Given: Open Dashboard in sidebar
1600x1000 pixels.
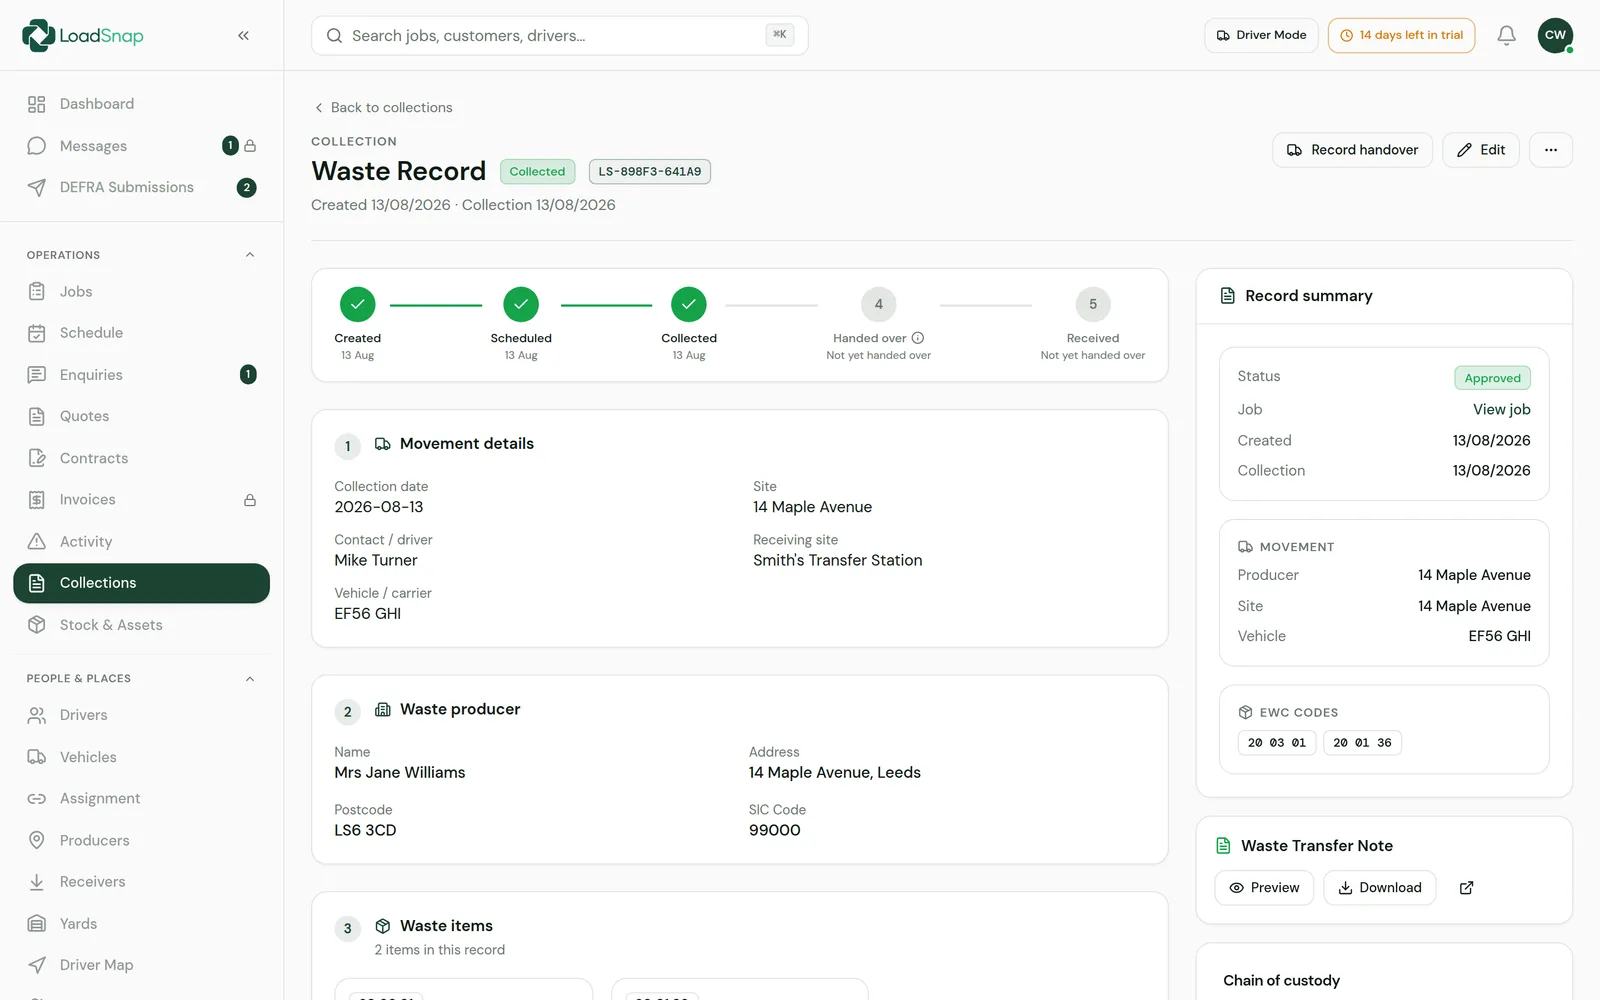Looking at the screenshot, I should [x=141, y=104].
